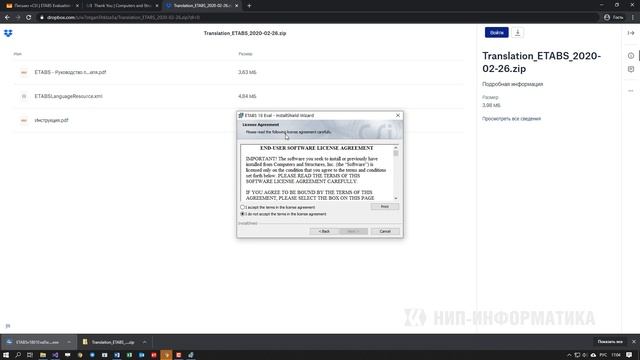Open the comments icon in right sidebar
The image size is (640, 360).
click(631, 69)
